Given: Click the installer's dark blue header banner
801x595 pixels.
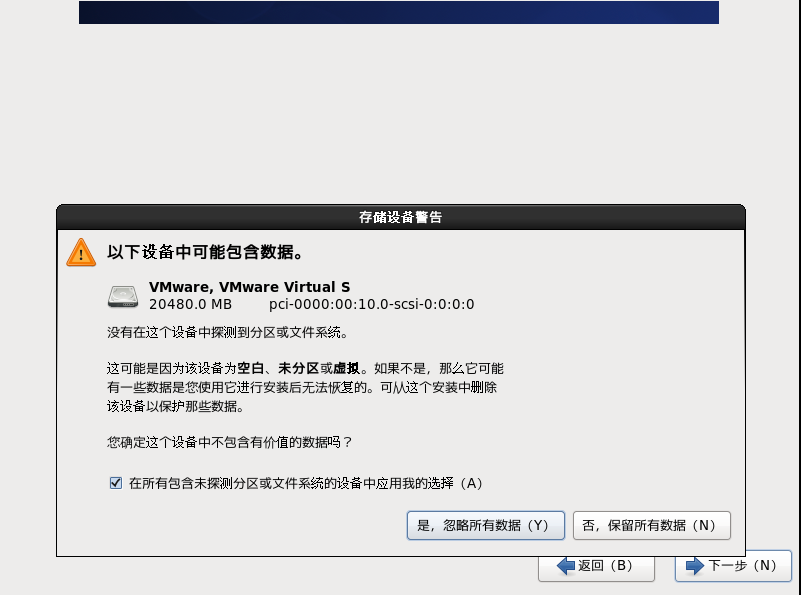Looking at the screenshot, I should (x=398, y=12).
